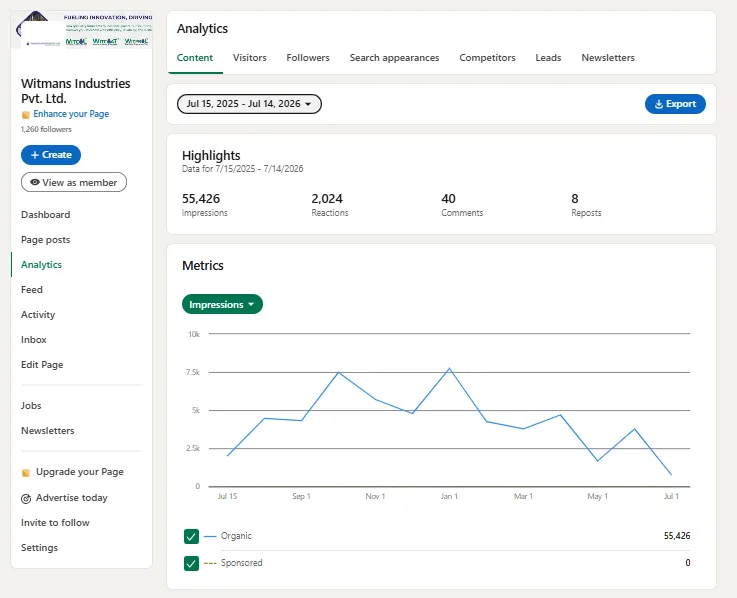Open Settings in sidebar
The width and height of the screenshot is (737, 598).
pos(39,548)
